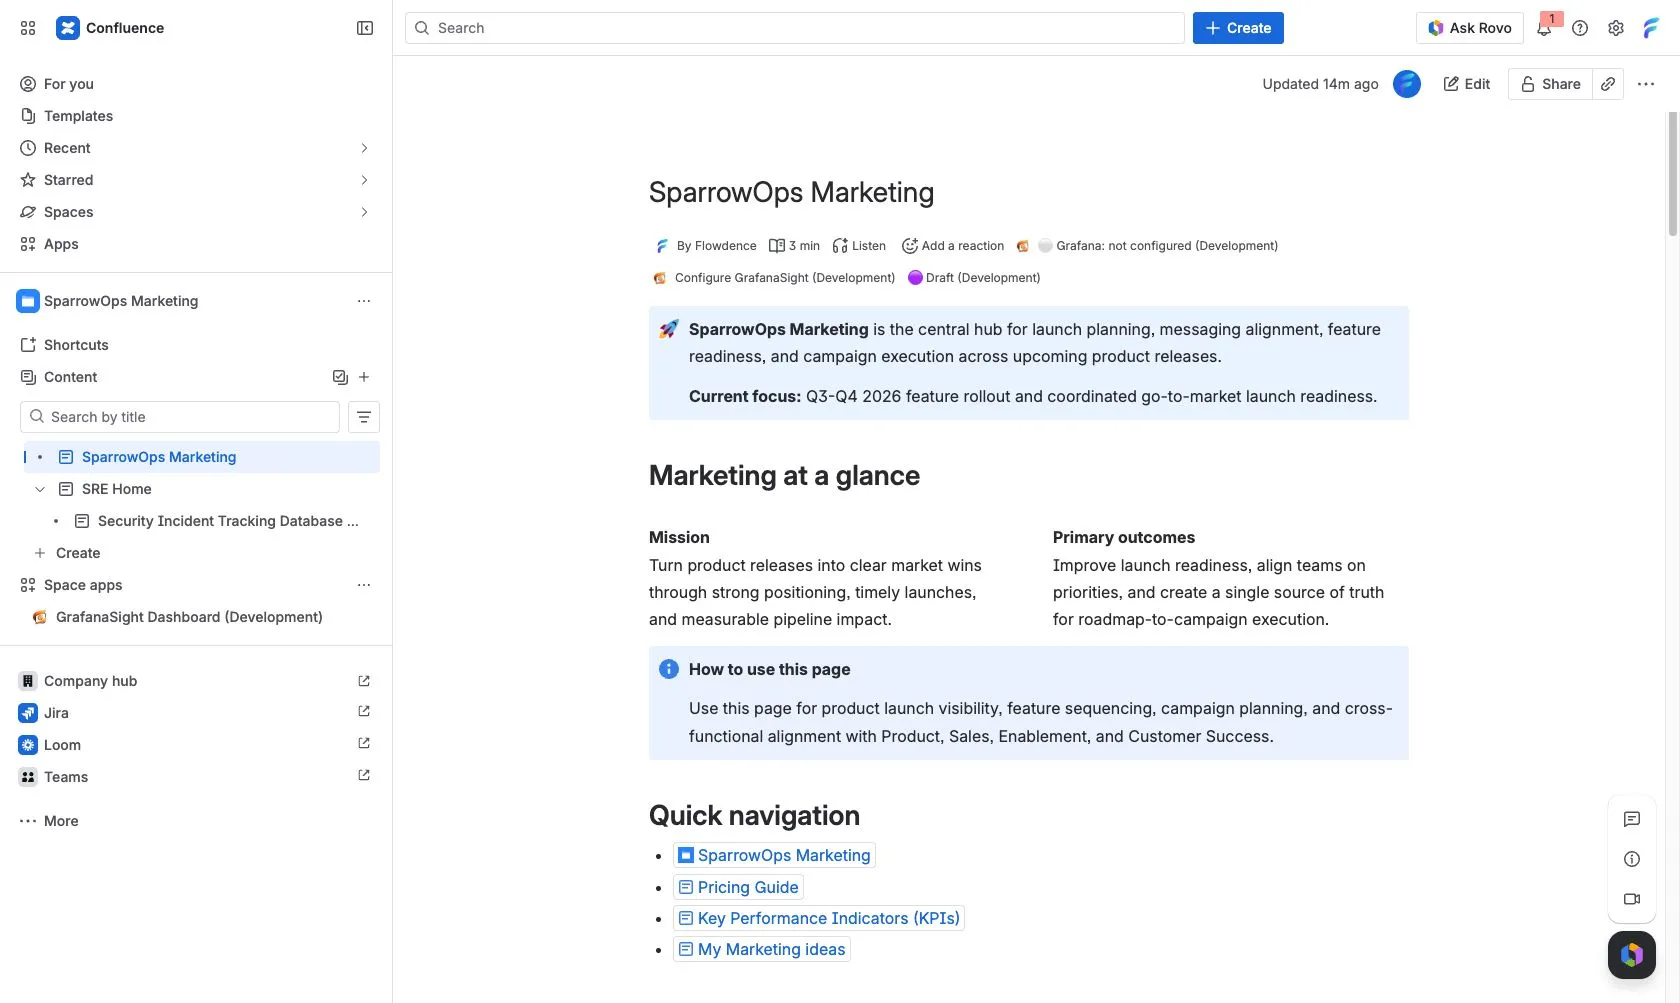Expand the Starred menu chevron
Screen dimensions: 1680x1003
tap(364, 180)
